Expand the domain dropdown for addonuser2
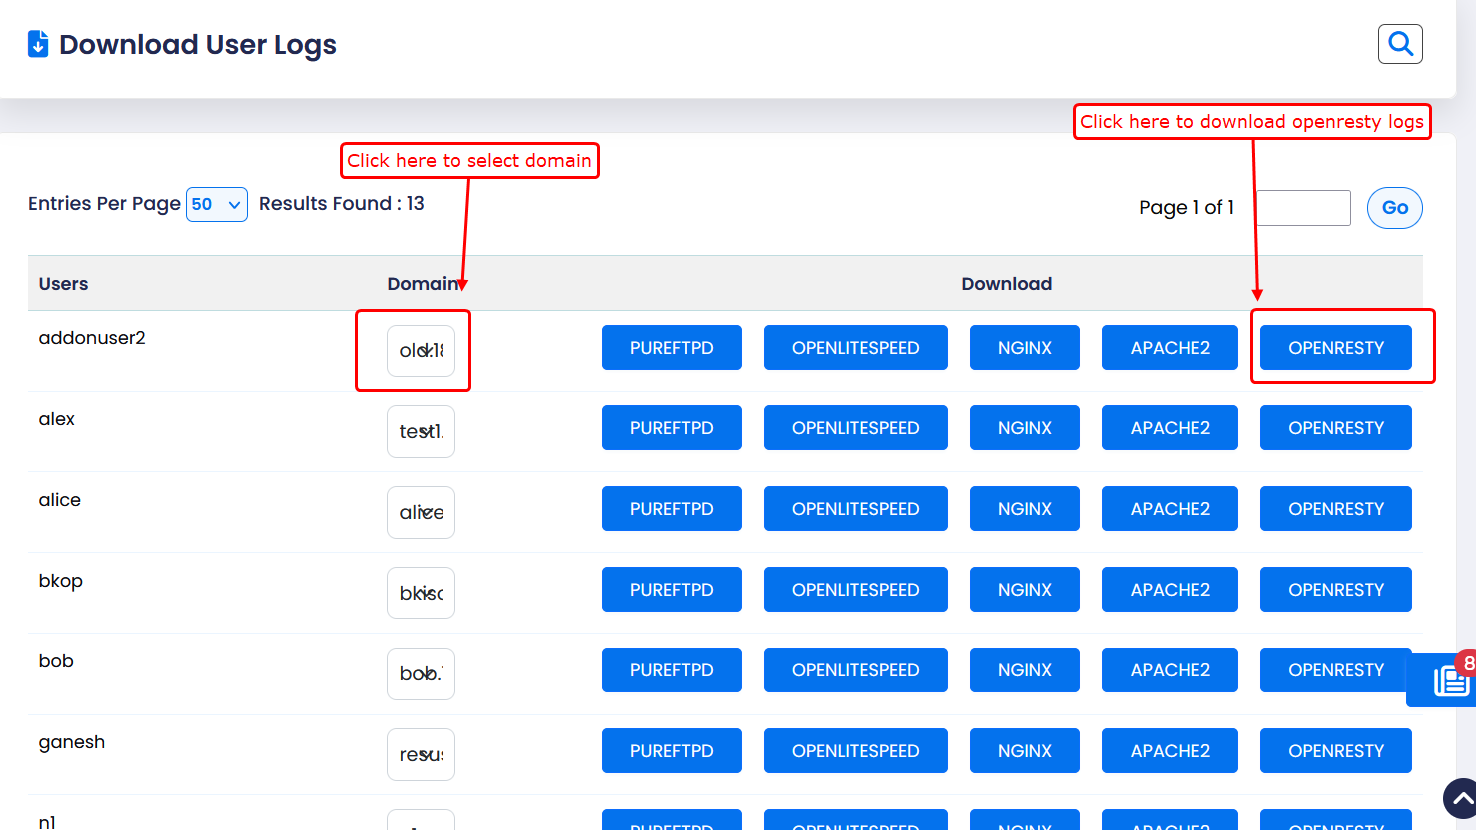1476x830 pixels. click(x=421, y=351)
